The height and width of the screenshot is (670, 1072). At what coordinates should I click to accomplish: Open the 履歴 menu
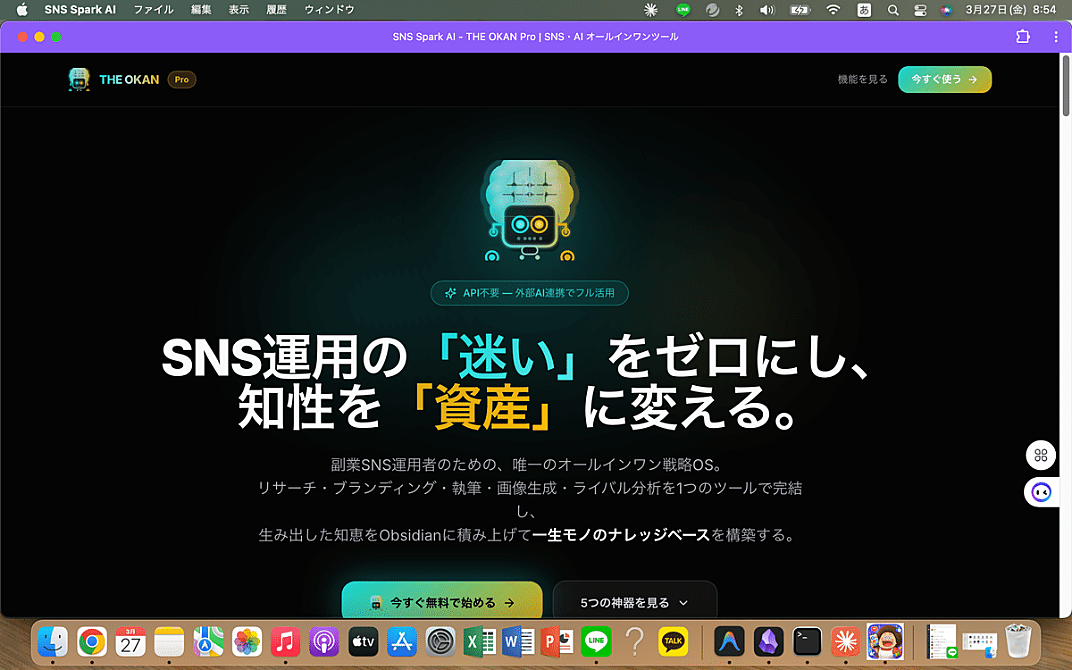tap(276, 9)
